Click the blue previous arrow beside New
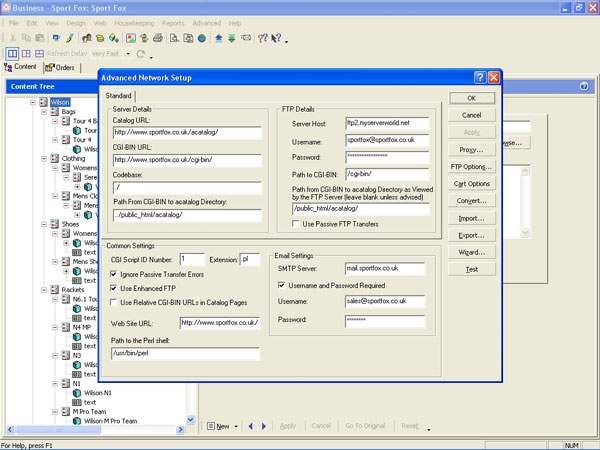Image resolution: width=600 pixels, height=450 pixels. [x=251, y=426]
